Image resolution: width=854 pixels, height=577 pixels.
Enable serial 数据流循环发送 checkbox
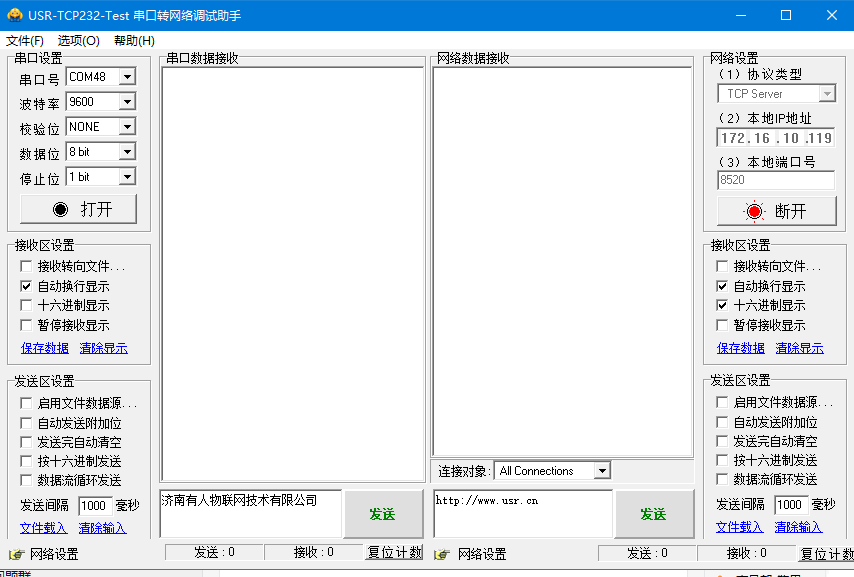coord(27,480)
